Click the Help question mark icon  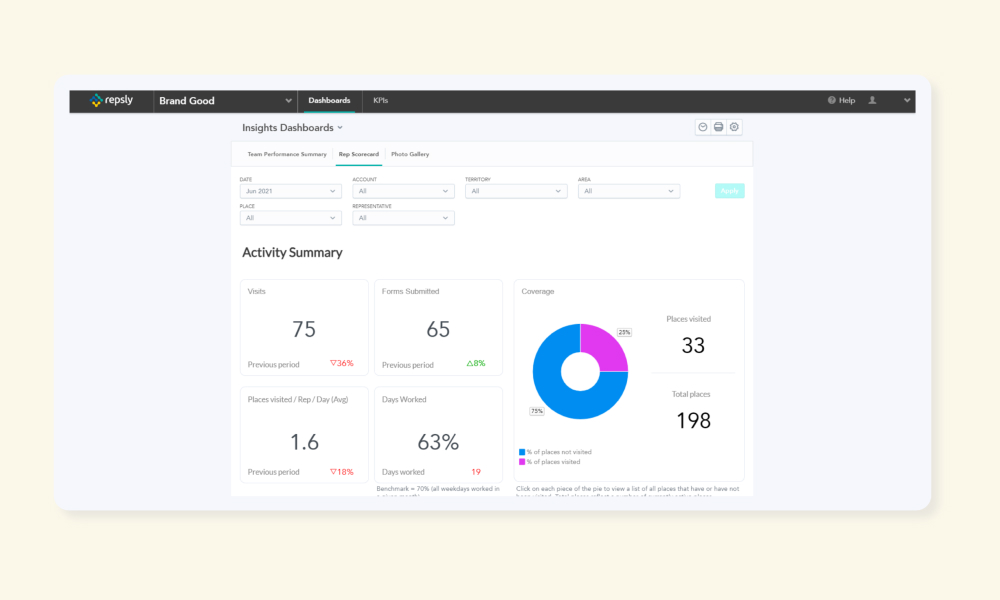(x=832, y=100)
